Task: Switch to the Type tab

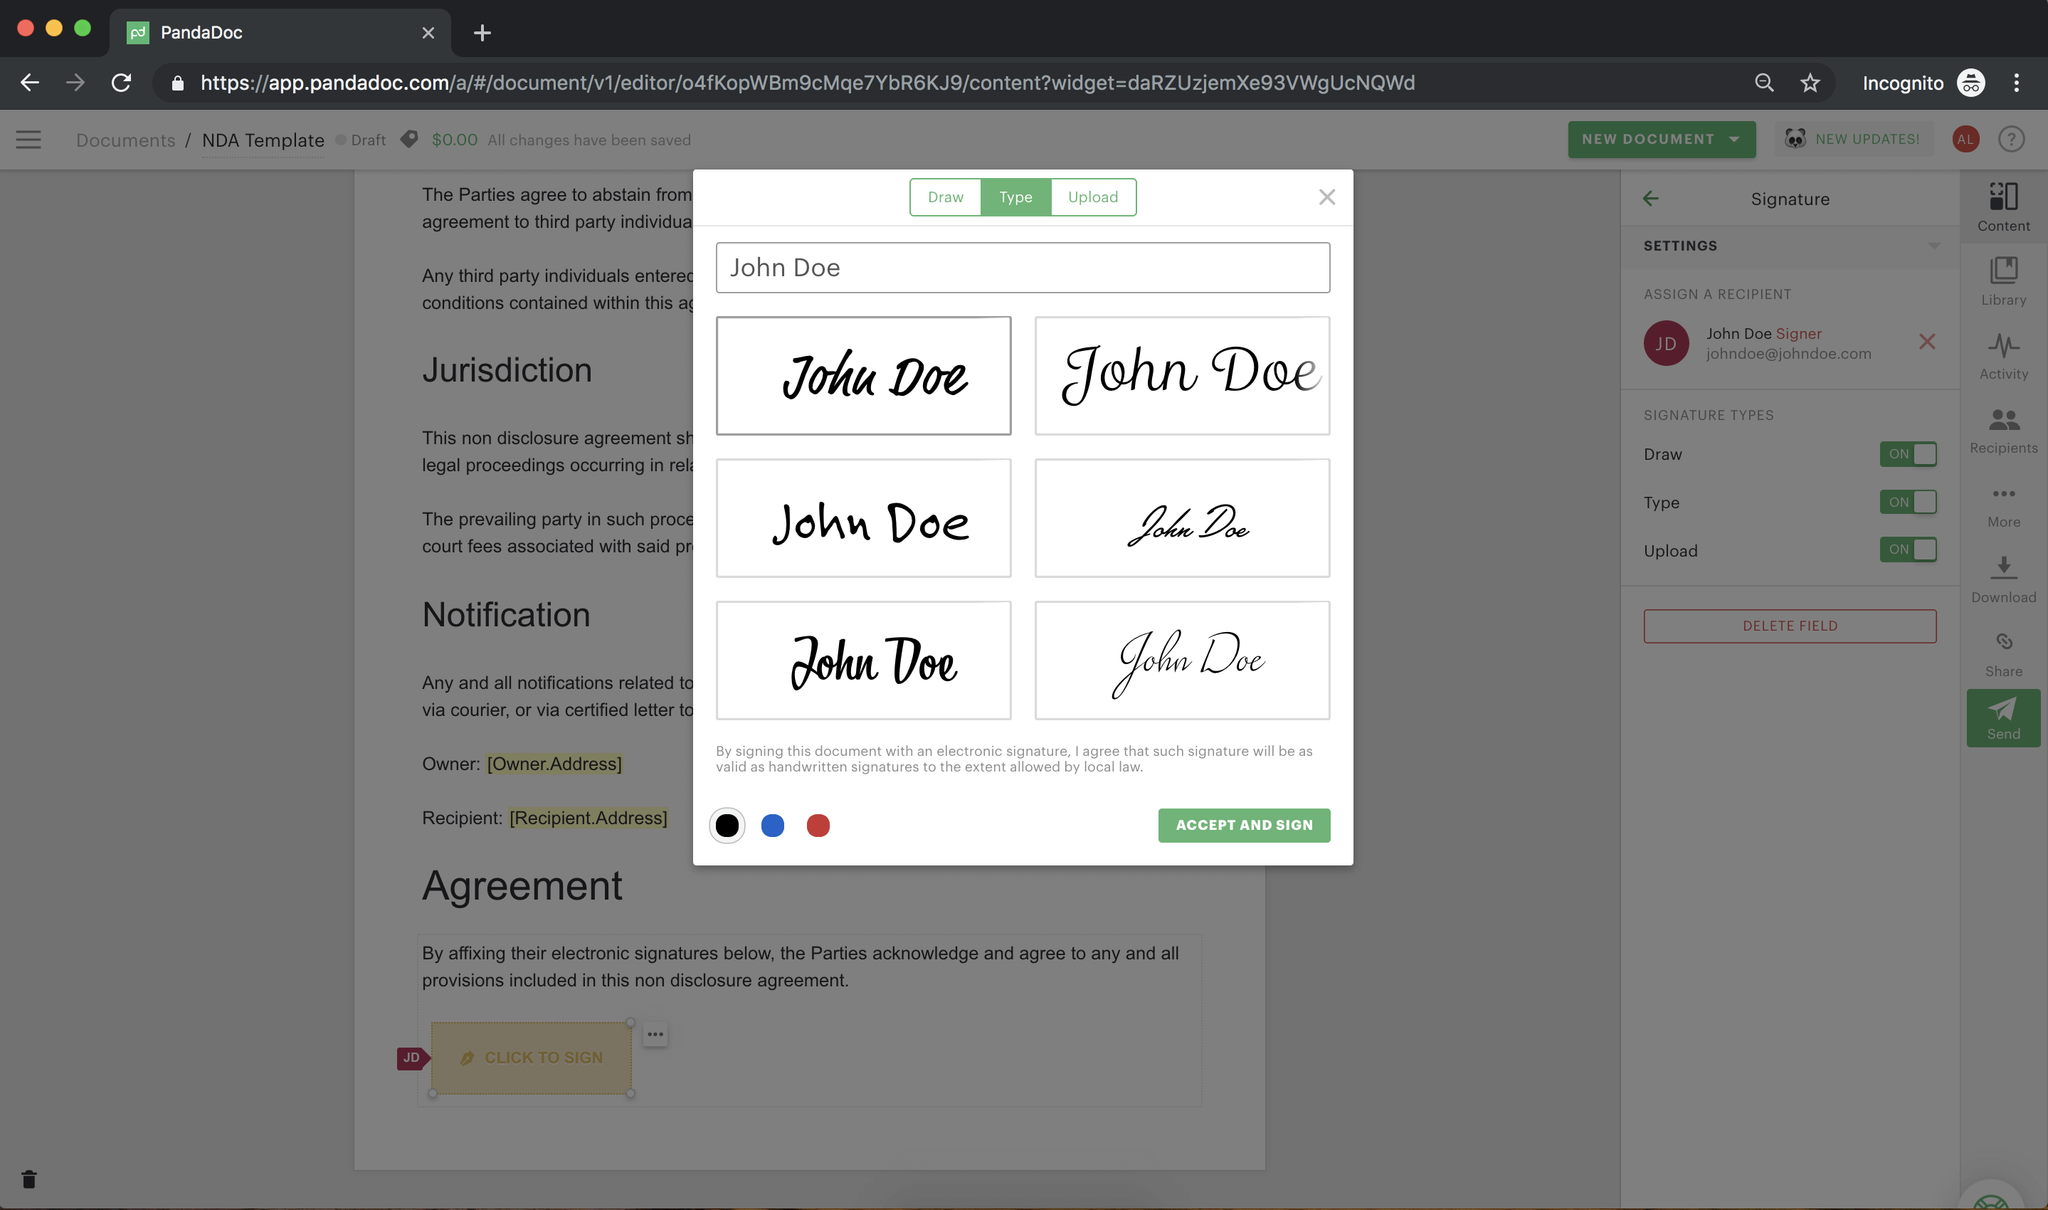Action: pyautogui.click(x=1015, y=197)
